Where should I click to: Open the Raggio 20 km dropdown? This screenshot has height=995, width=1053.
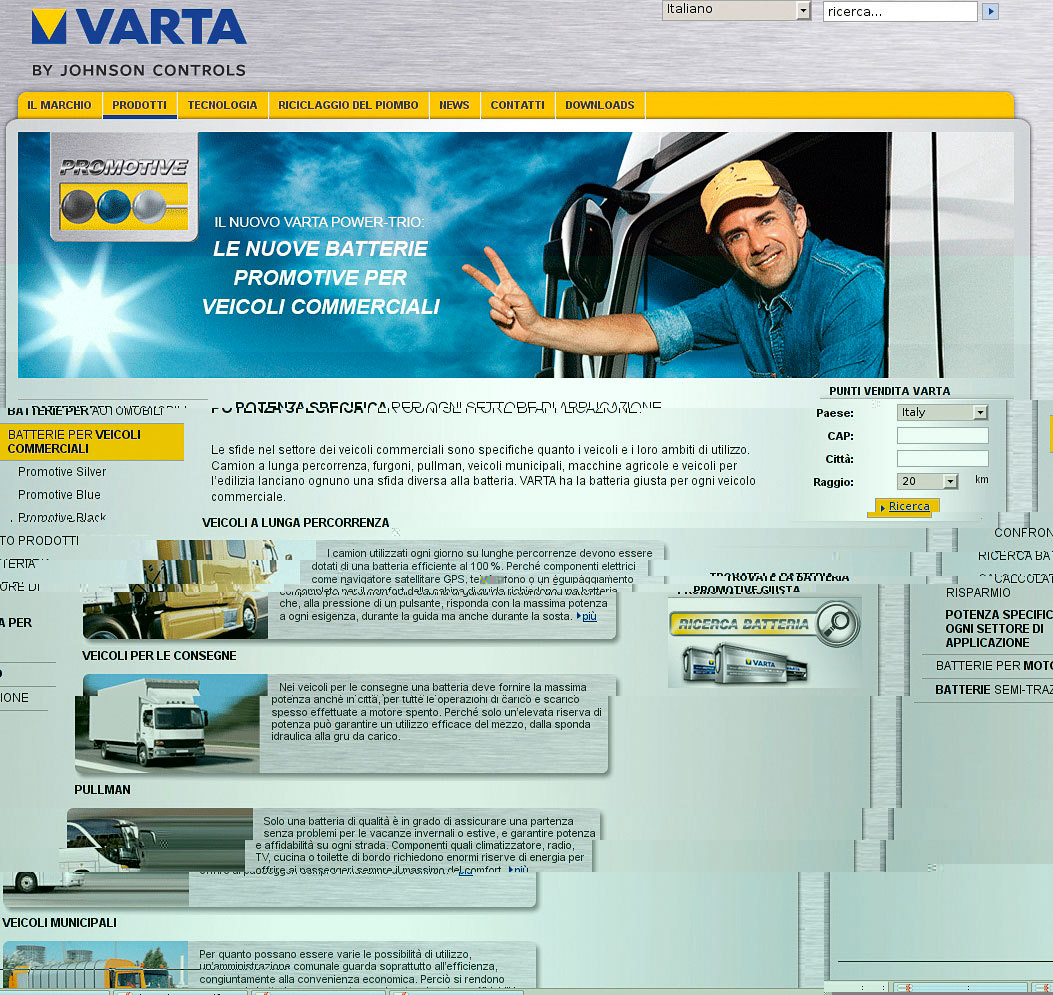[x=927, y=481]
